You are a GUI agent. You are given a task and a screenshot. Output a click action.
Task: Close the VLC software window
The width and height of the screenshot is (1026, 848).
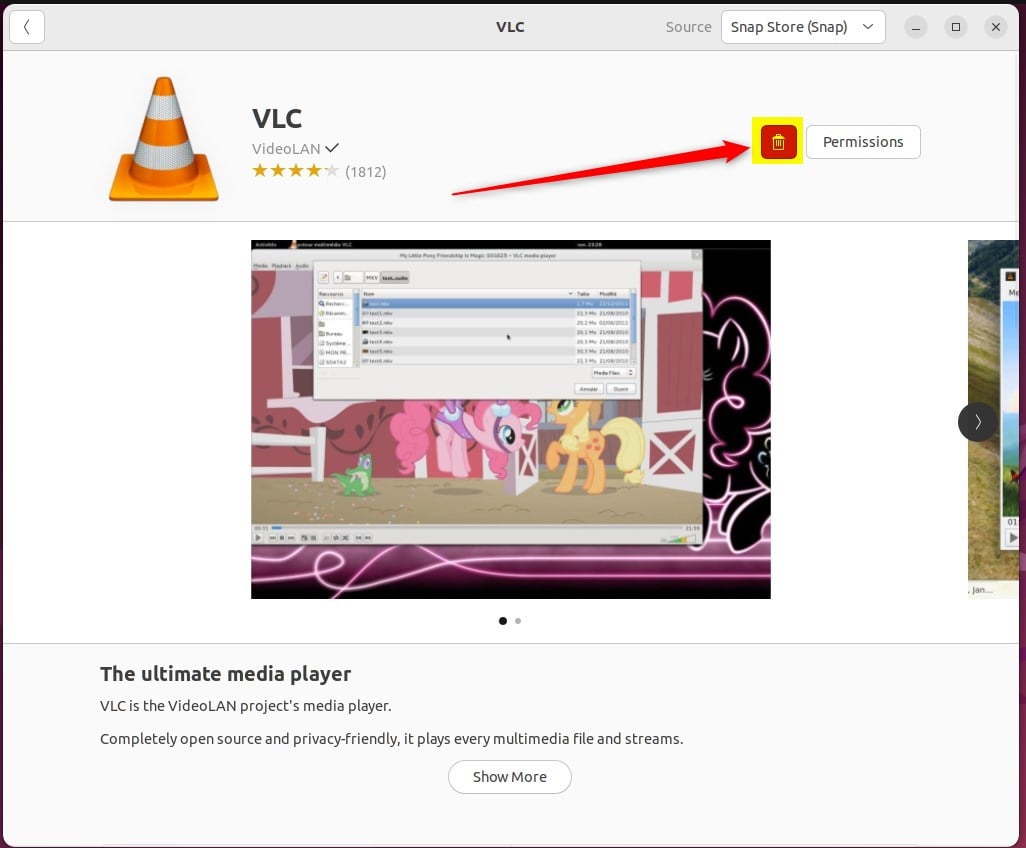(x=995, y=27)
